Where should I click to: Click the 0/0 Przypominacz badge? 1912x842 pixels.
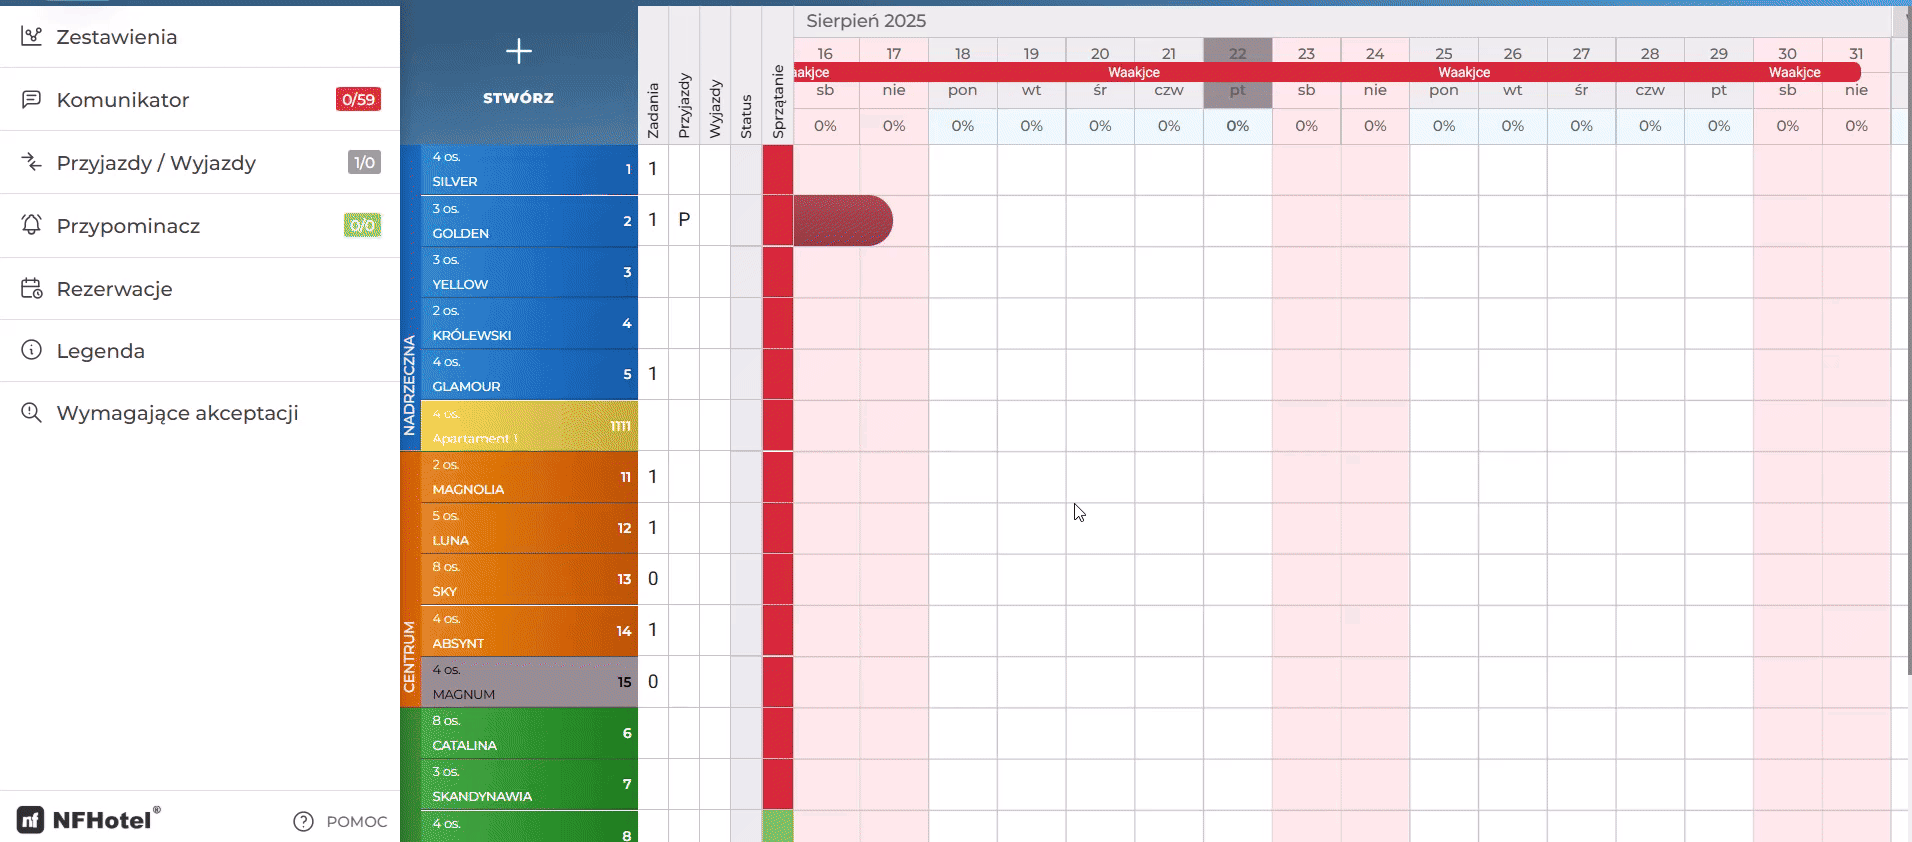[x=362, y=225]
